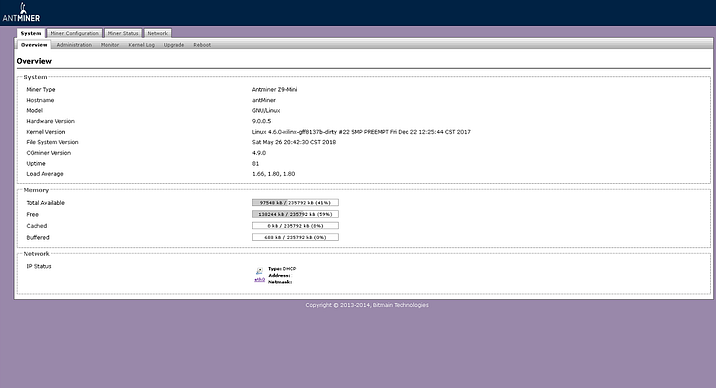Viewport: 716px width, 388px height.
Task: Click the Kernel Version value text
Action: pos(361,132)
